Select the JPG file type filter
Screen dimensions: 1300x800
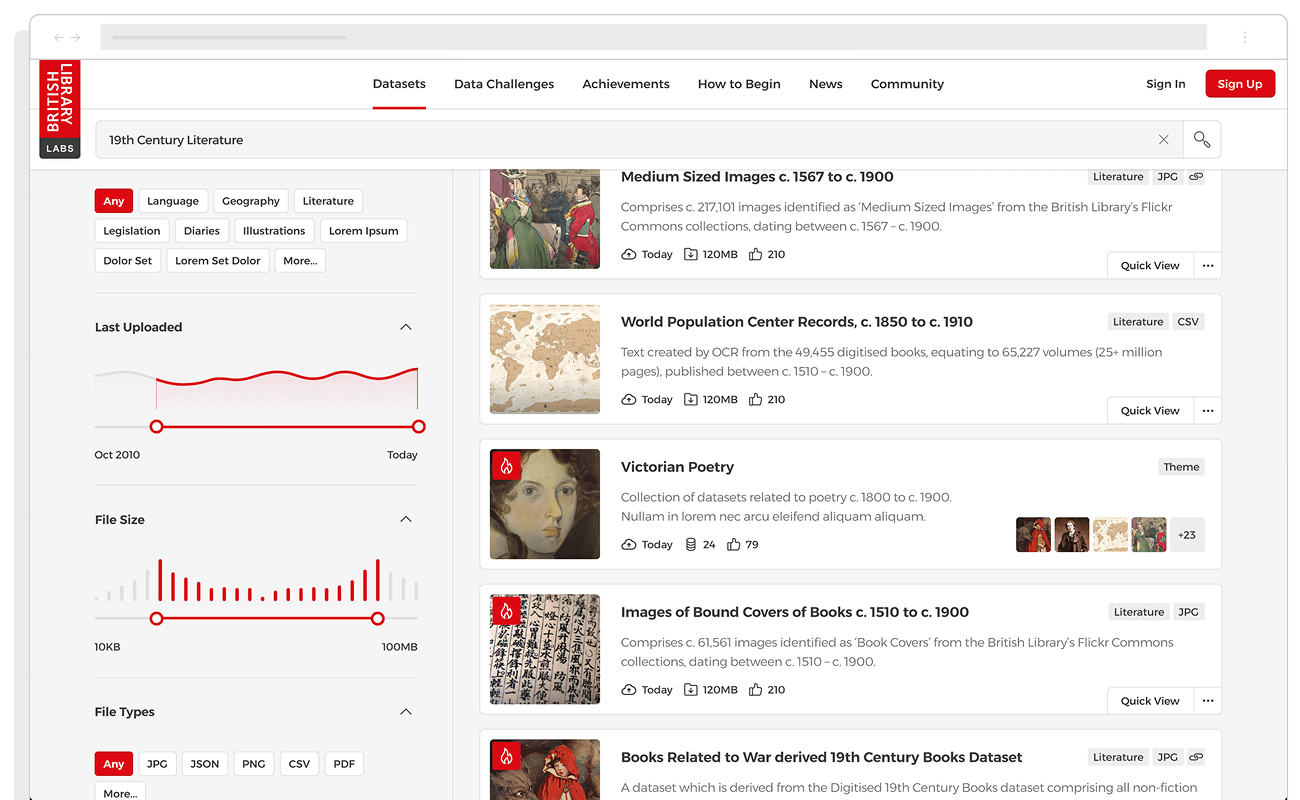157,764
